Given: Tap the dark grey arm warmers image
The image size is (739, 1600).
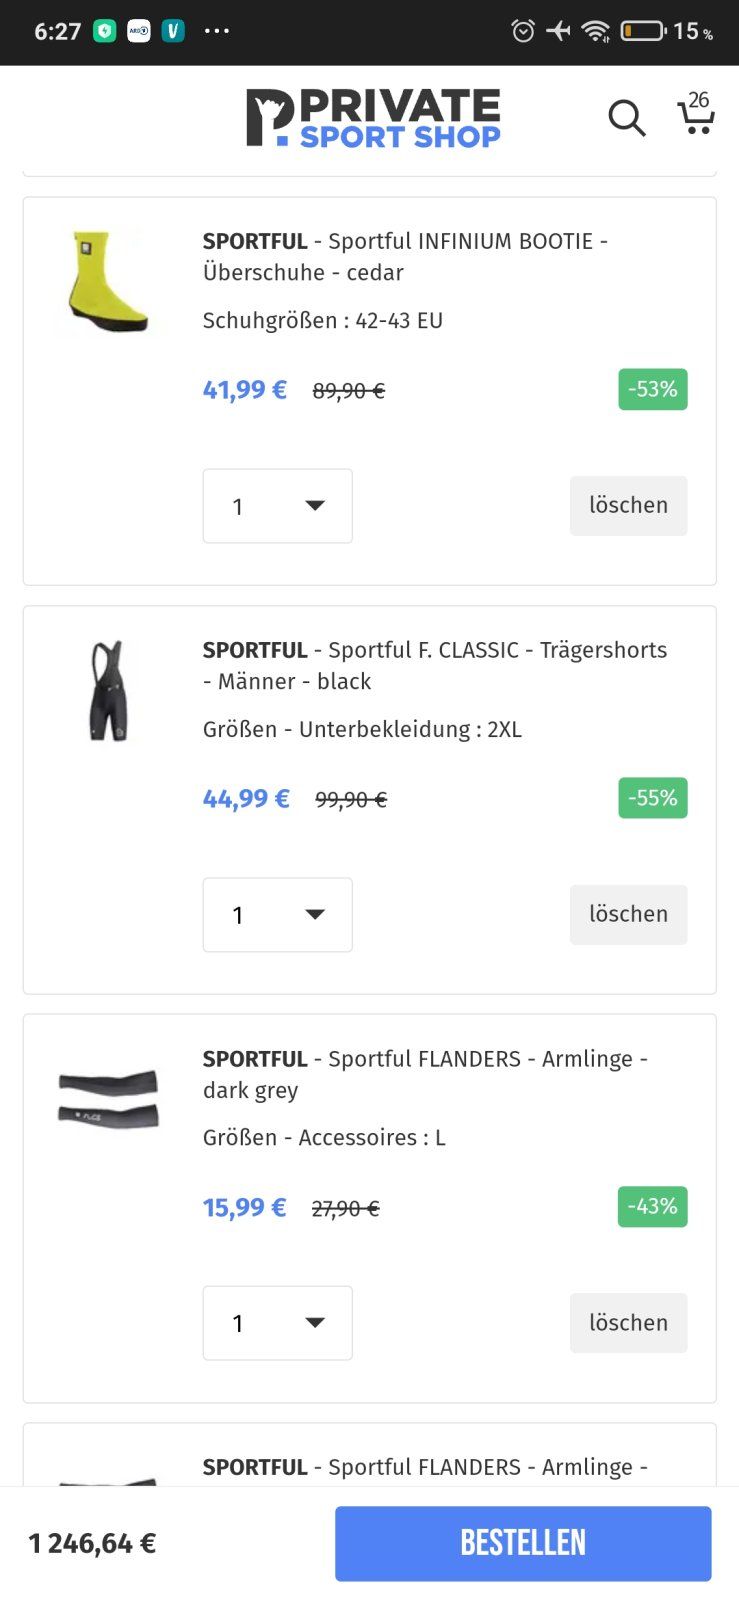Looking at the screenshot, I should click(108, 1099).
